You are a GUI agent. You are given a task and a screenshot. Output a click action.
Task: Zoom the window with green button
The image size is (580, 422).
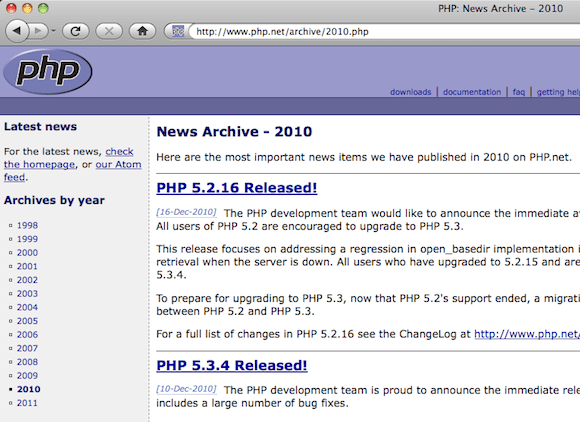pos(43,8)
